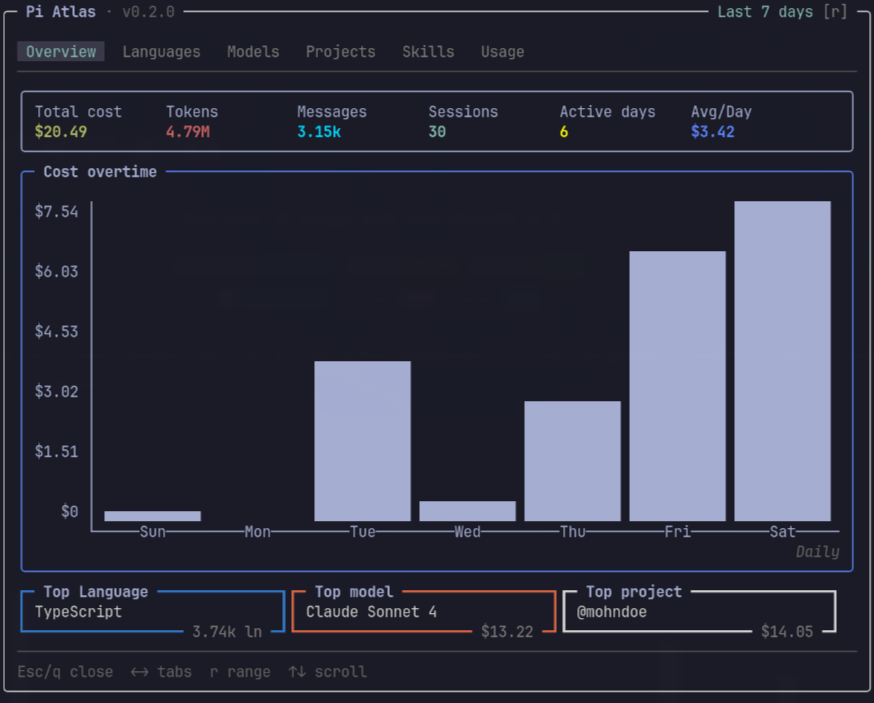
Task: Click the 3.74k ln language count
Action: 227,632
